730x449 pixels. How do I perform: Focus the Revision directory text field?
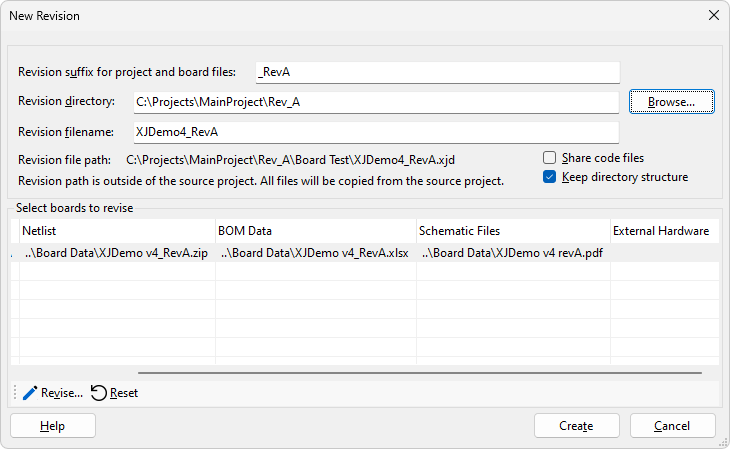[x=374, y=102]
